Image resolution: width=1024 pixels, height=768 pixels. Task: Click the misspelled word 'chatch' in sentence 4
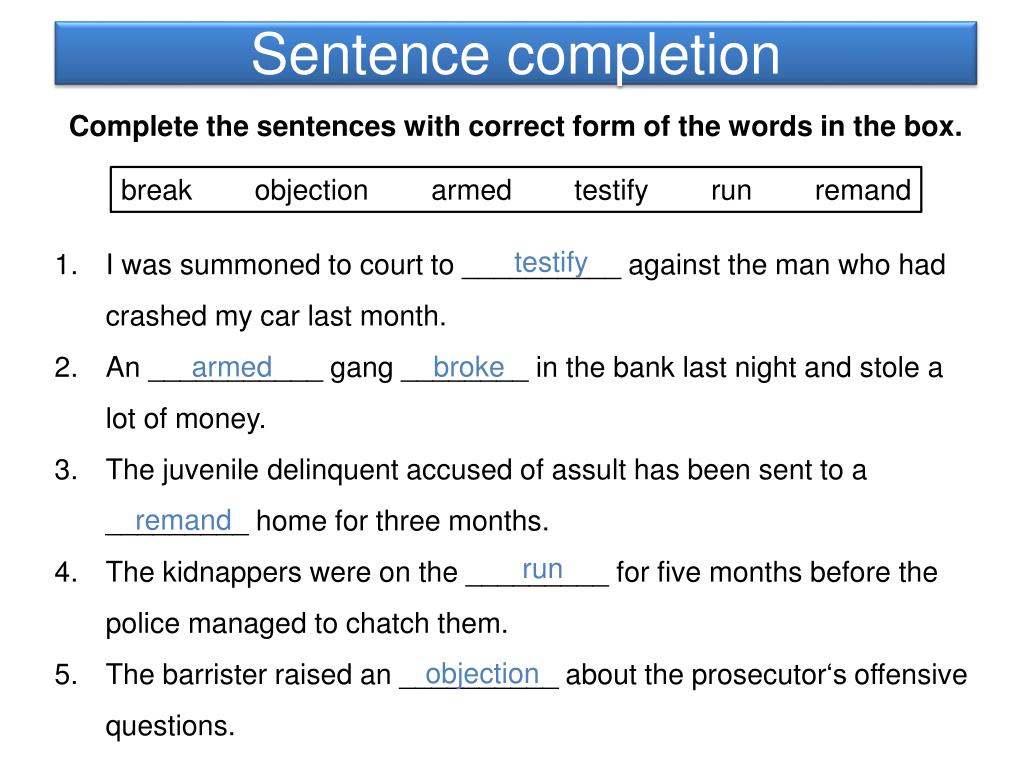(x=388, y=624)
